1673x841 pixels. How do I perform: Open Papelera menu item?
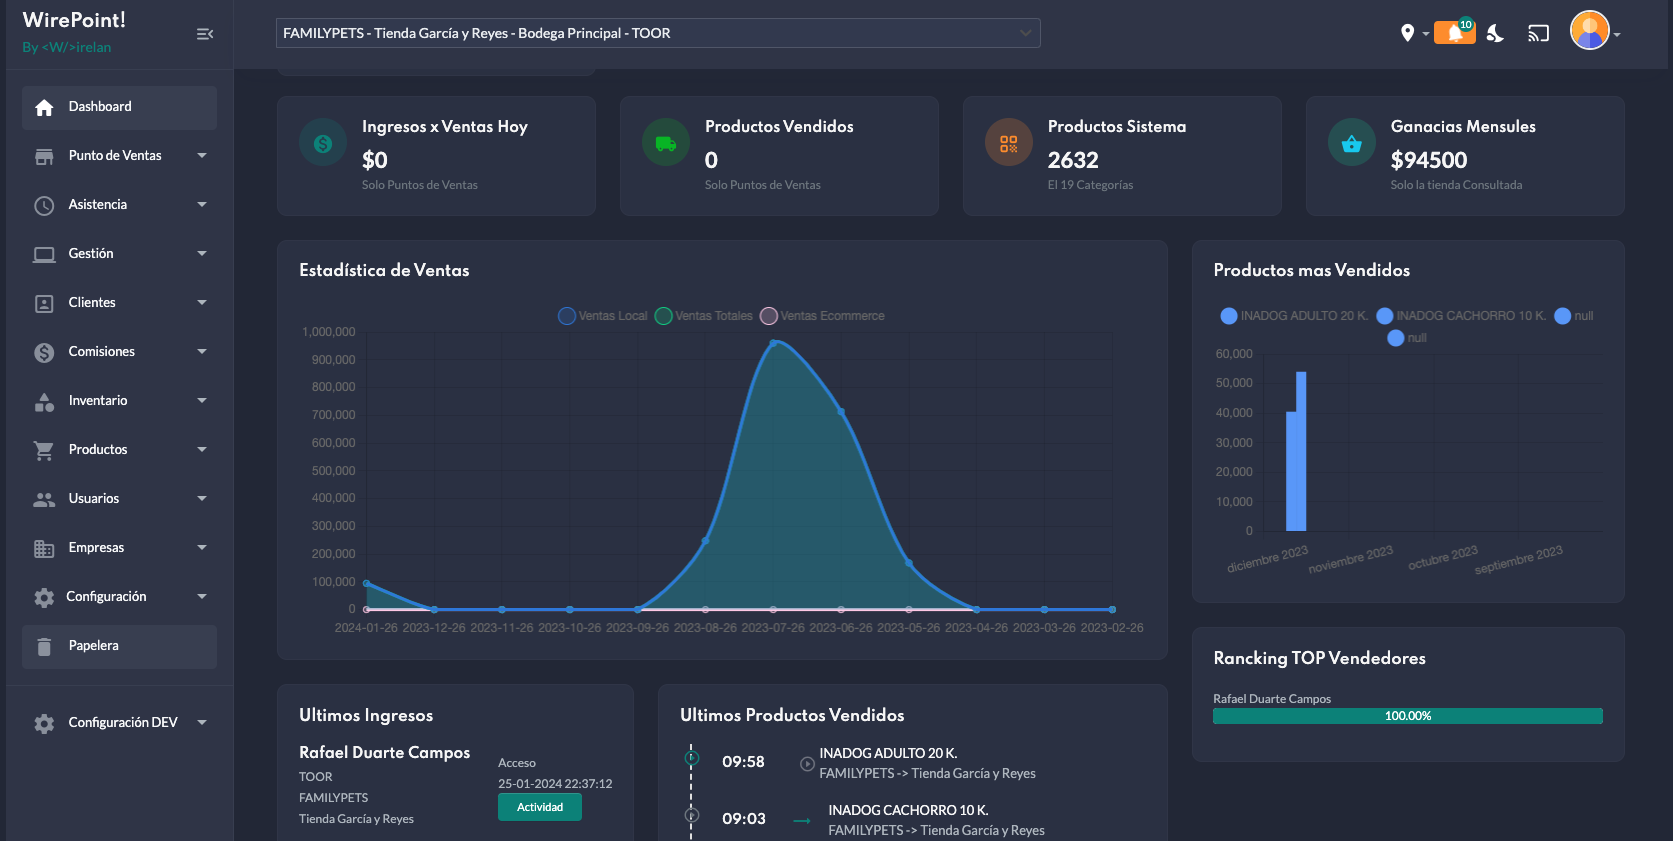pyautogui.click(x=119, y=646)
